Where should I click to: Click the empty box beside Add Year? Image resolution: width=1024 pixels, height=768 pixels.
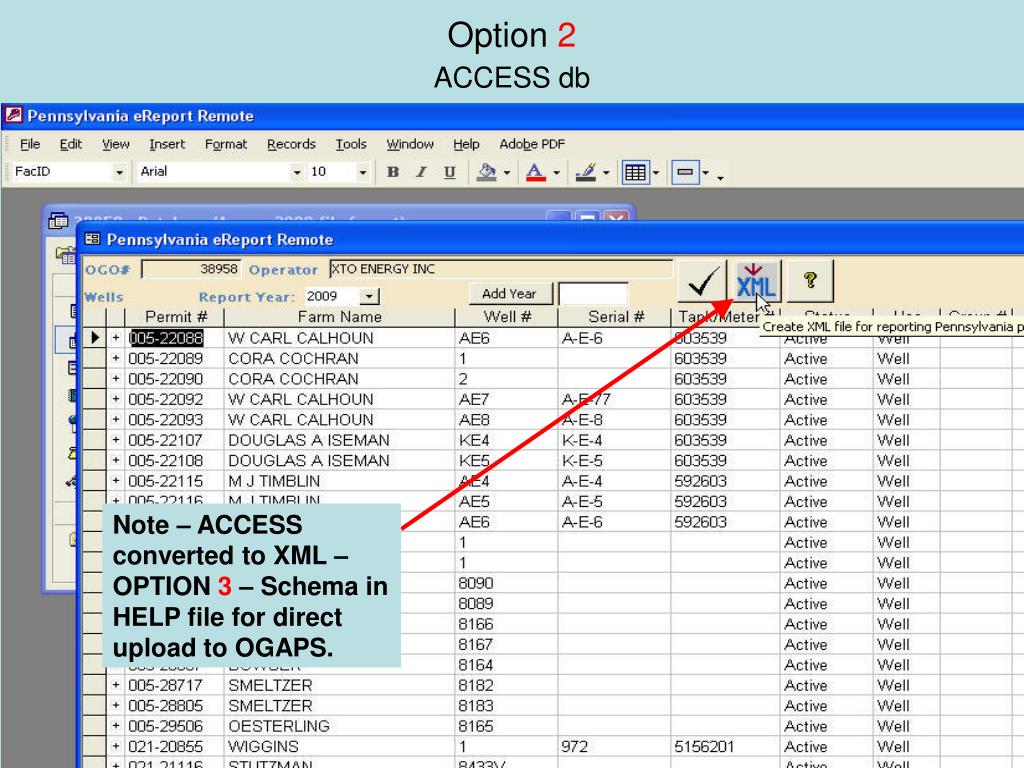click(x=593, y=294)
